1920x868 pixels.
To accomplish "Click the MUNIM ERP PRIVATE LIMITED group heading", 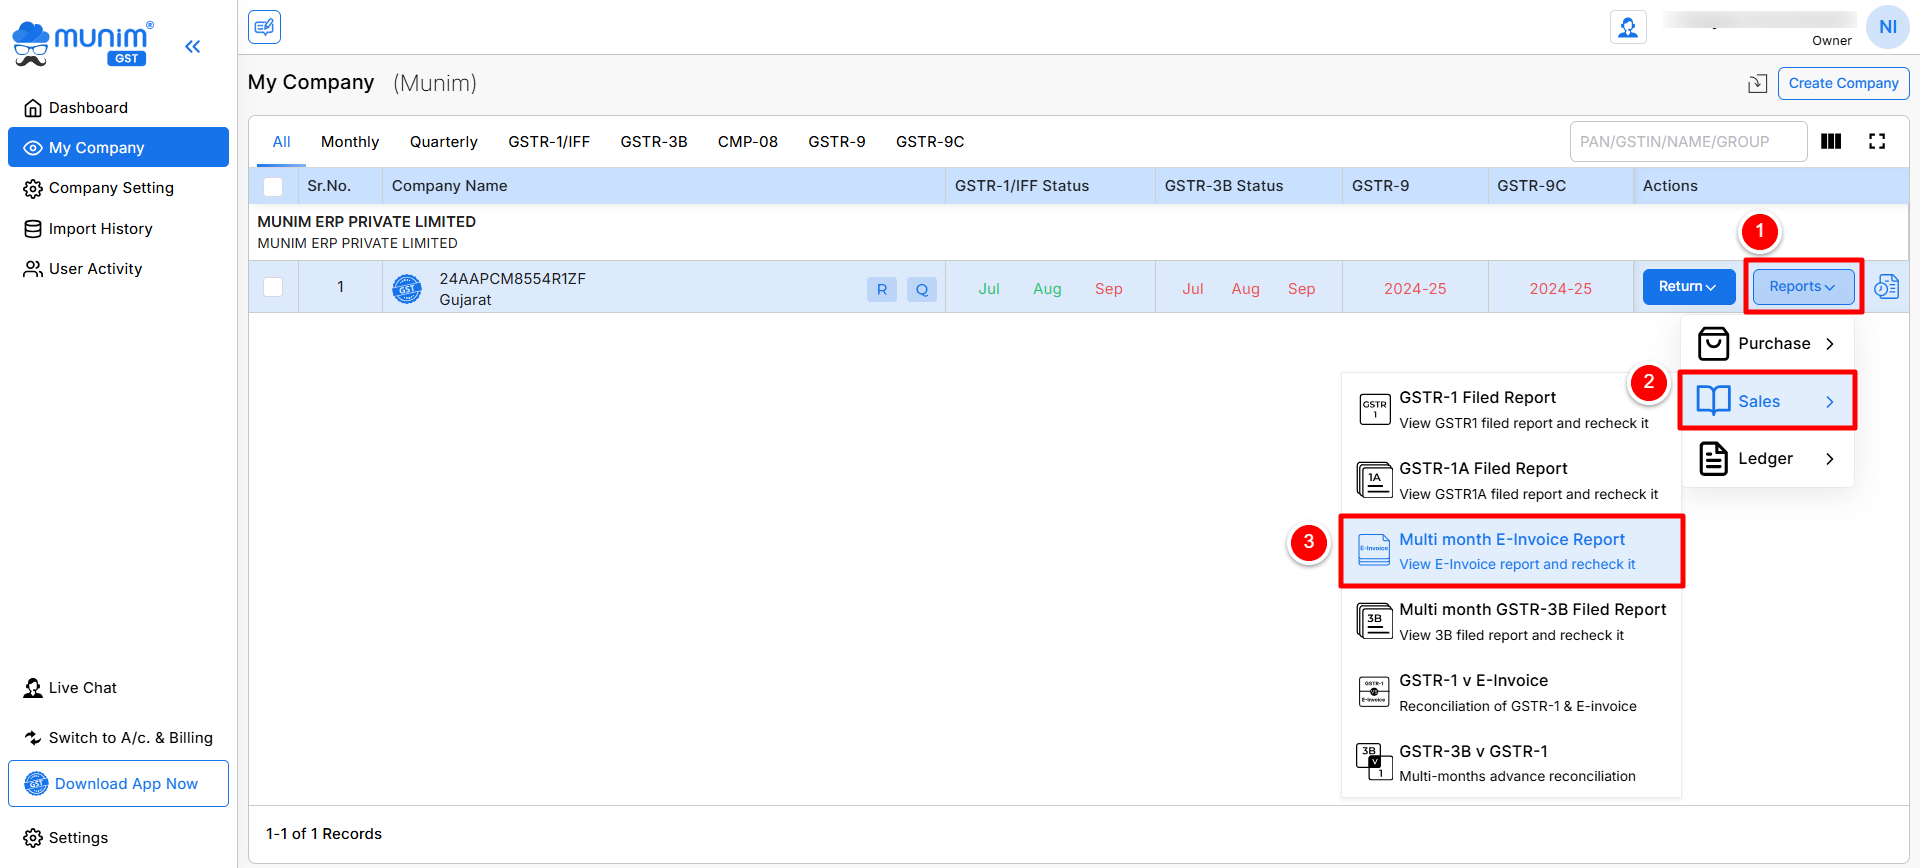I will point(366,222).
